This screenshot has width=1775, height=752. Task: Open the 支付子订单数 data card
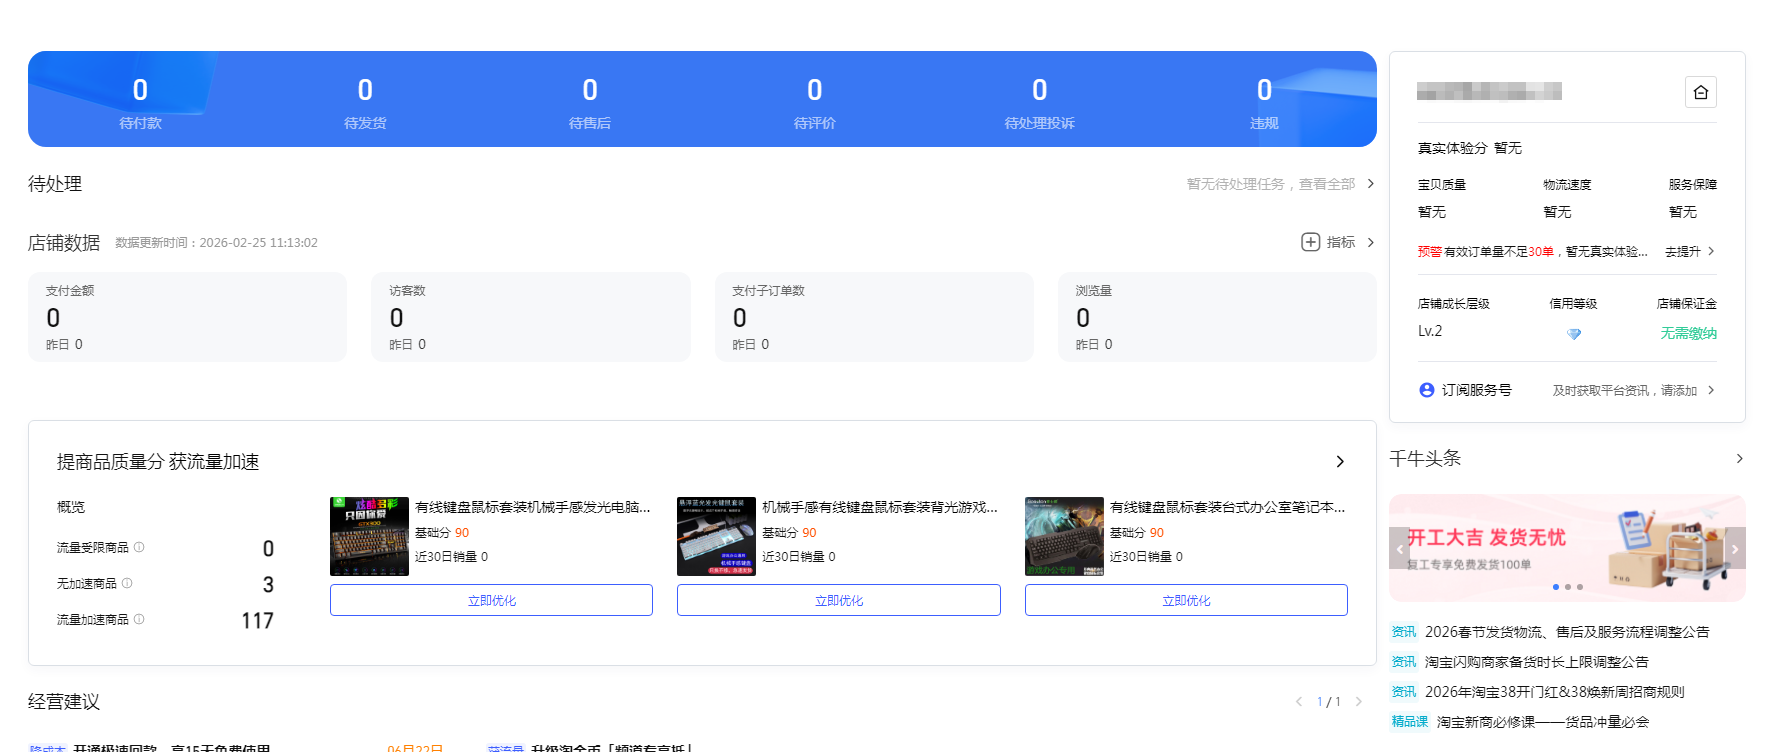point(874,317)
